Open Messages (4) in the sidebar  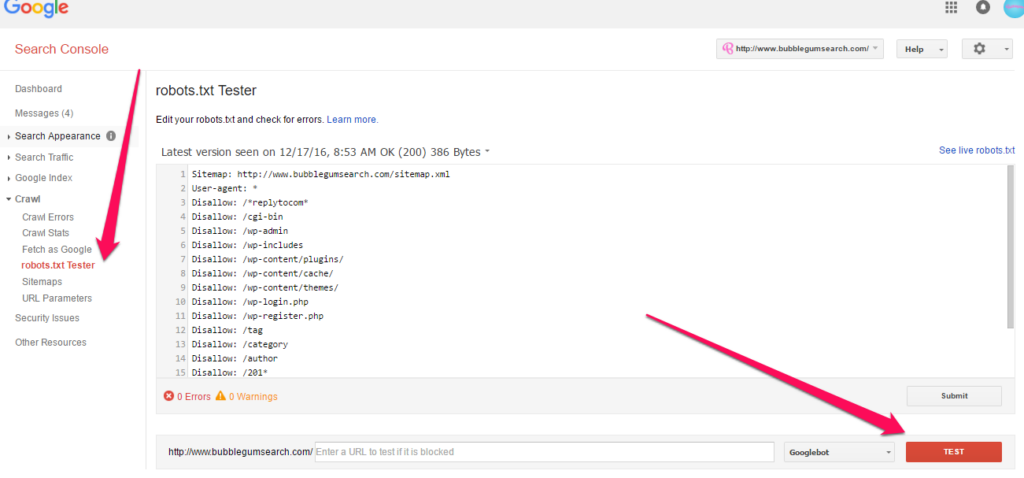tap(44, 113)
